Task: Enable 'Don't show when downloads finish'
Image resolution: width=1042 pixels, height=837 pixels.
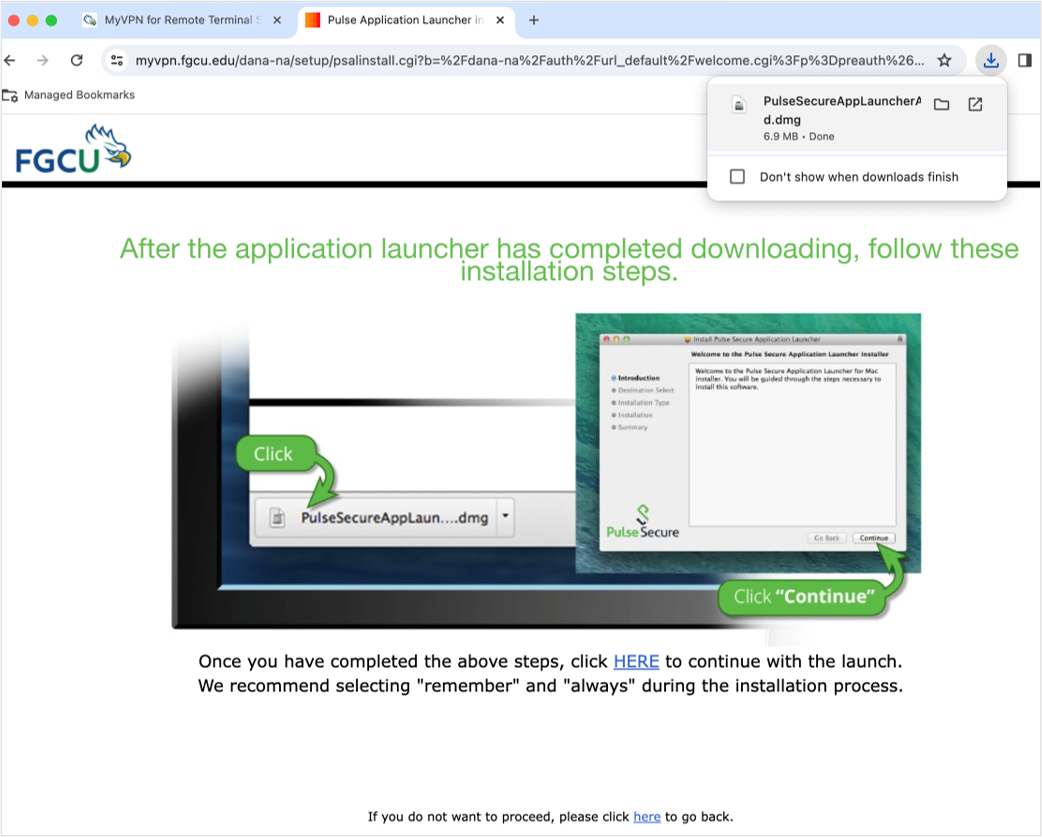Action: coord(737,176)
